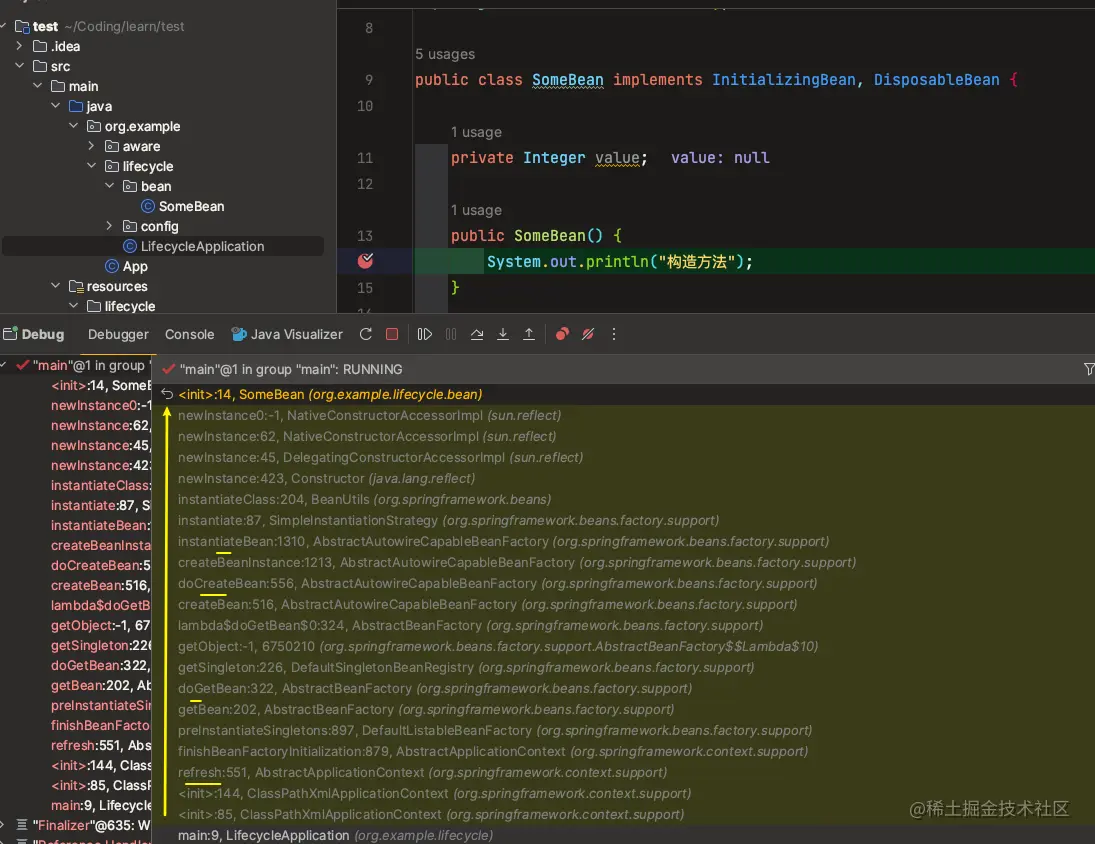Collapse the resources folder
This screenshot has width=1095, height=844.
pyautogui.click(x=56, y=286)
